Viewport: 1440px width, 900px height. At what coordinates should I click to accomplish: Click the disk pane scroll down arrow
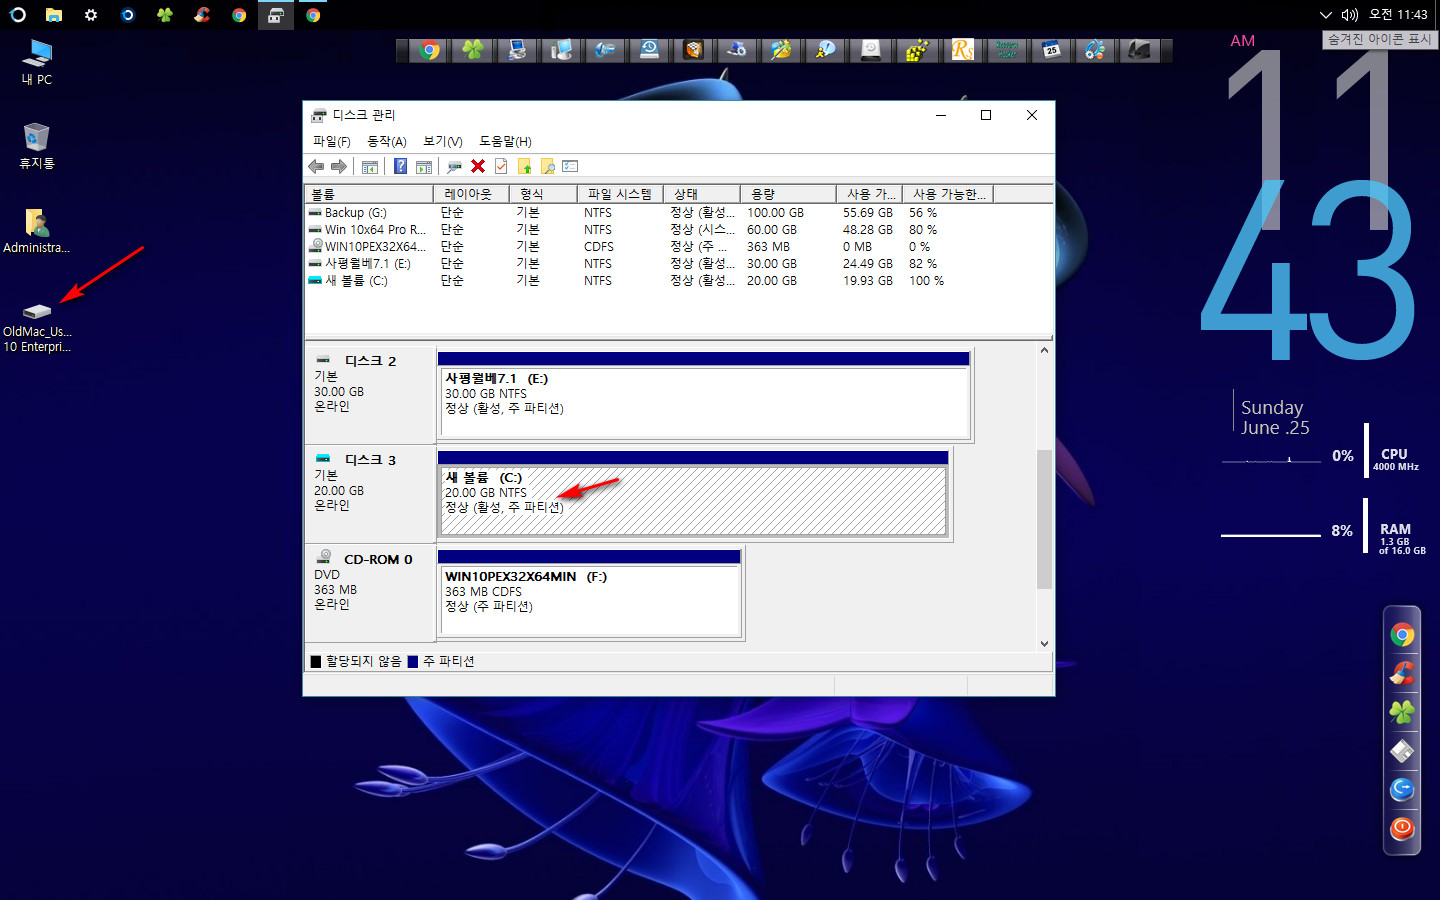(1044, 644)
